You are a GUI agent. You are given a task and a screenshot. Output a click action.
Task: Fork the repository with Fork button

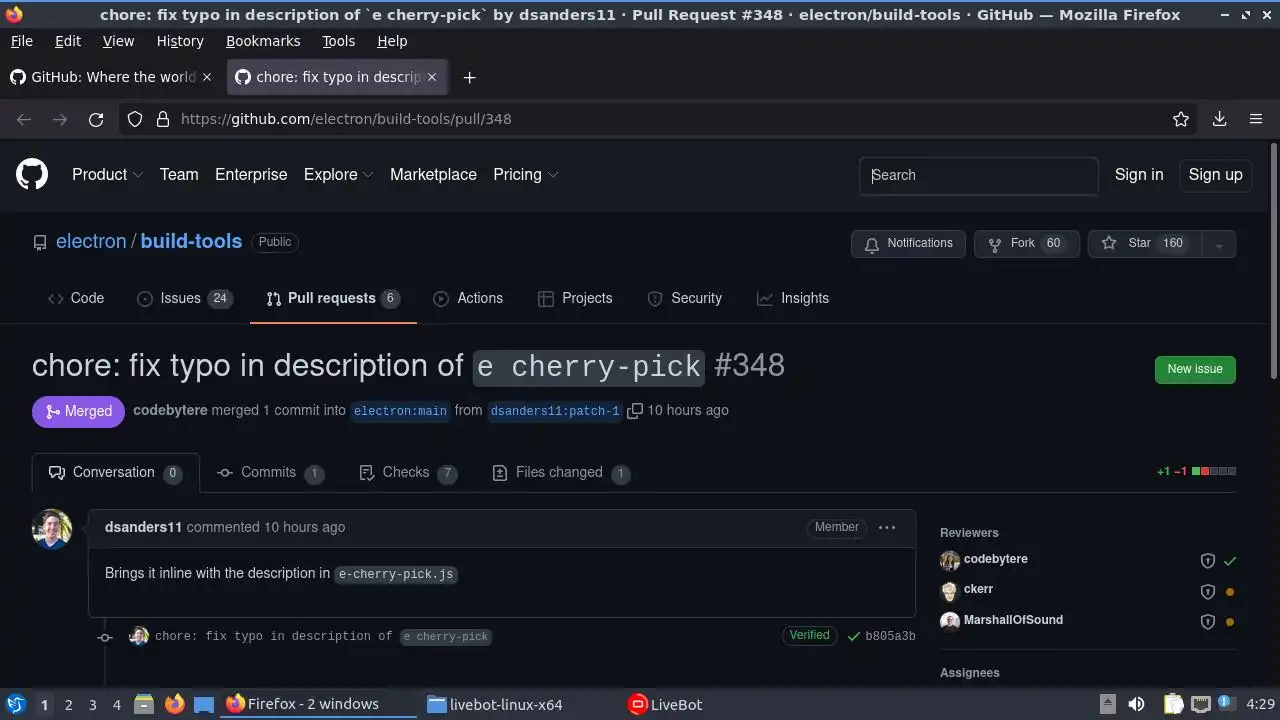coord(1027,243)
